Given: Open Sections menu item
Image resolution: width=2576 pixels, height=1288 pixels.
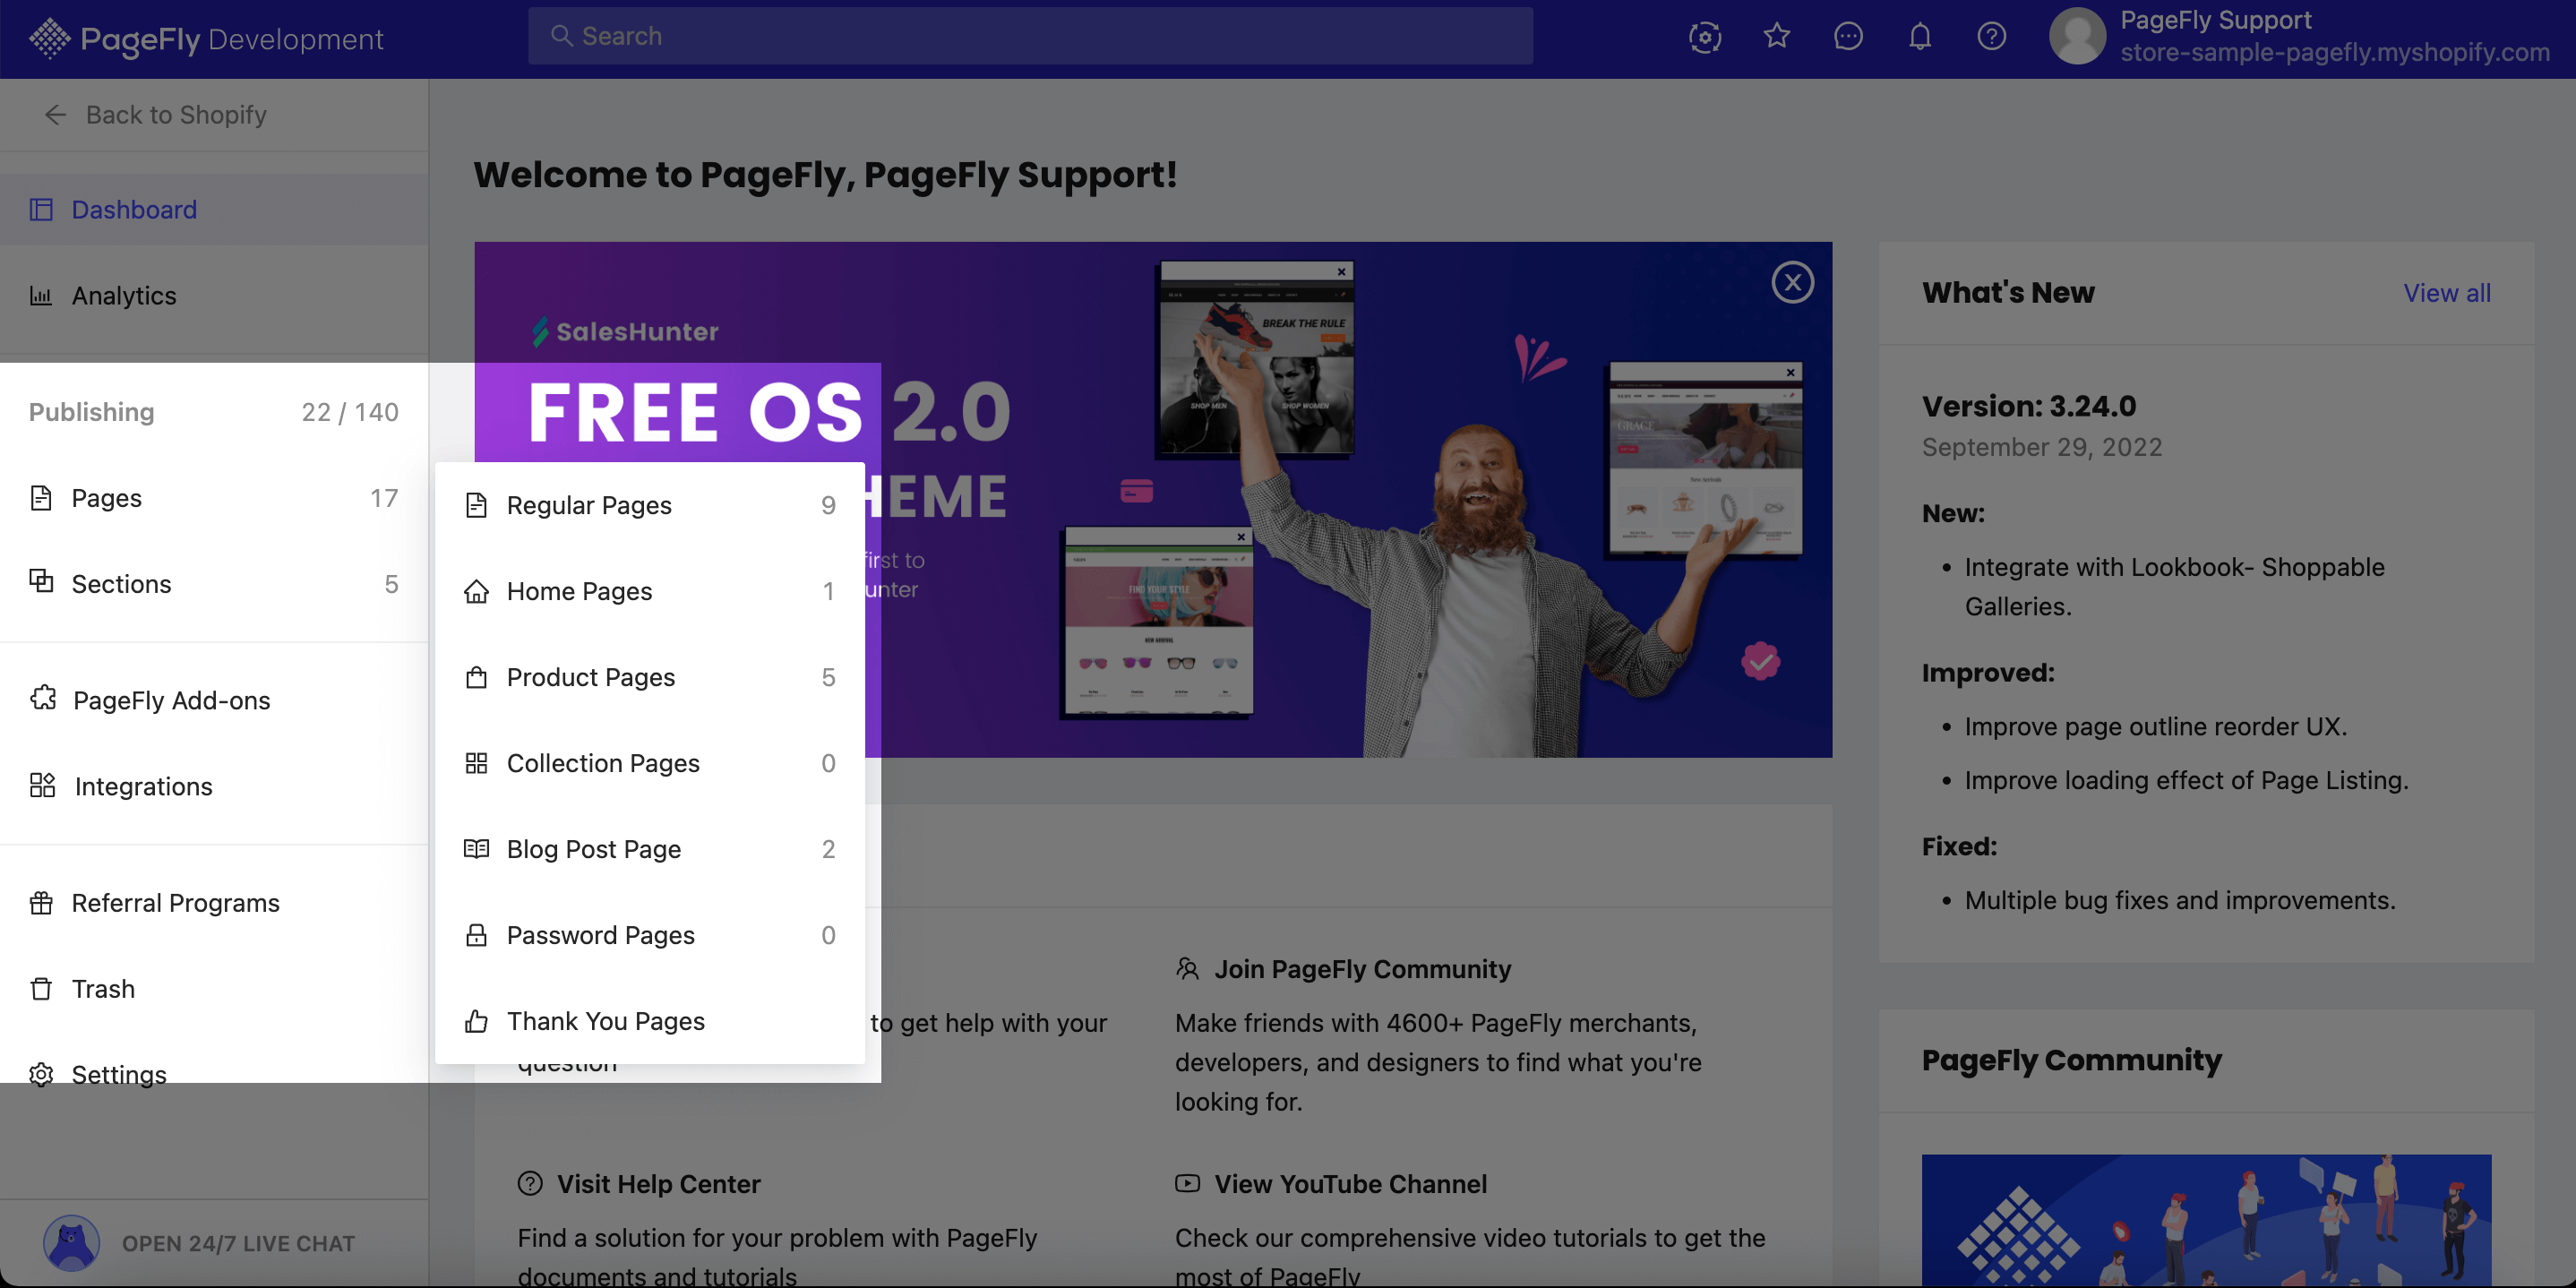Looking at the screenshot, I should pos(214,584).
